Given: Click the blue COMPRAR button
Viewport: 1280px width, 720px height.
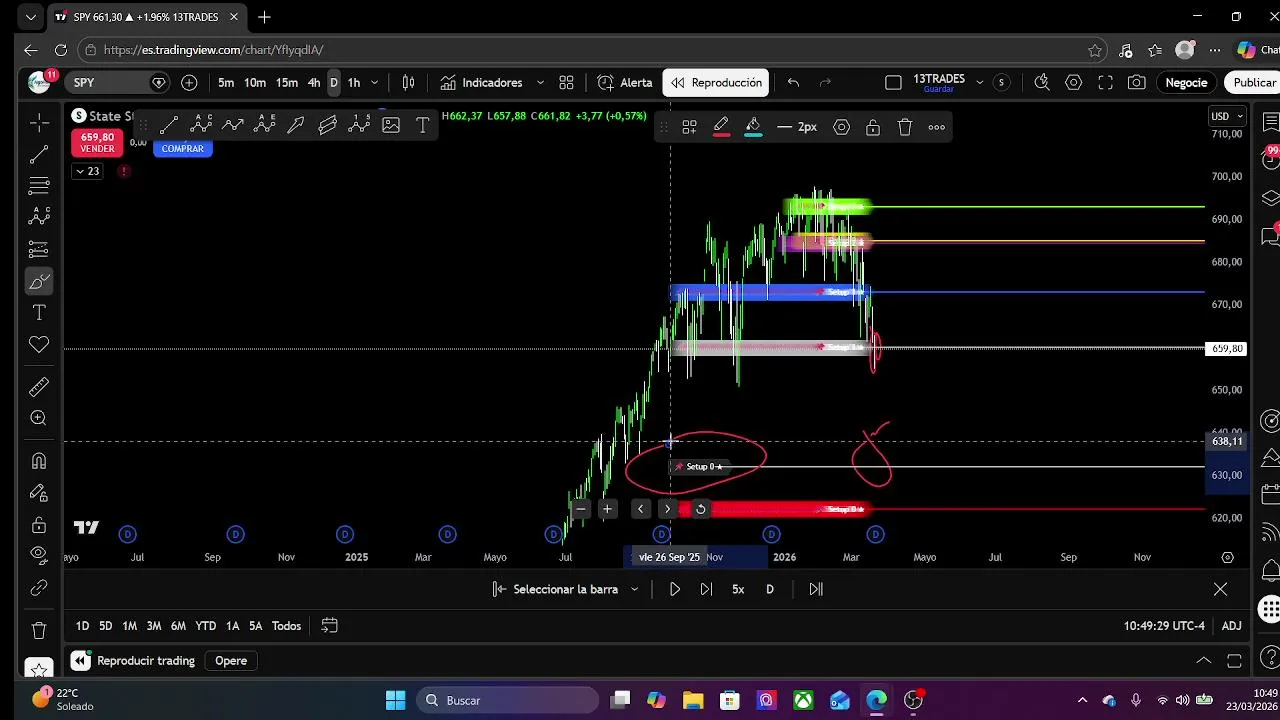Looking at the screenshot, I should 182,148.
